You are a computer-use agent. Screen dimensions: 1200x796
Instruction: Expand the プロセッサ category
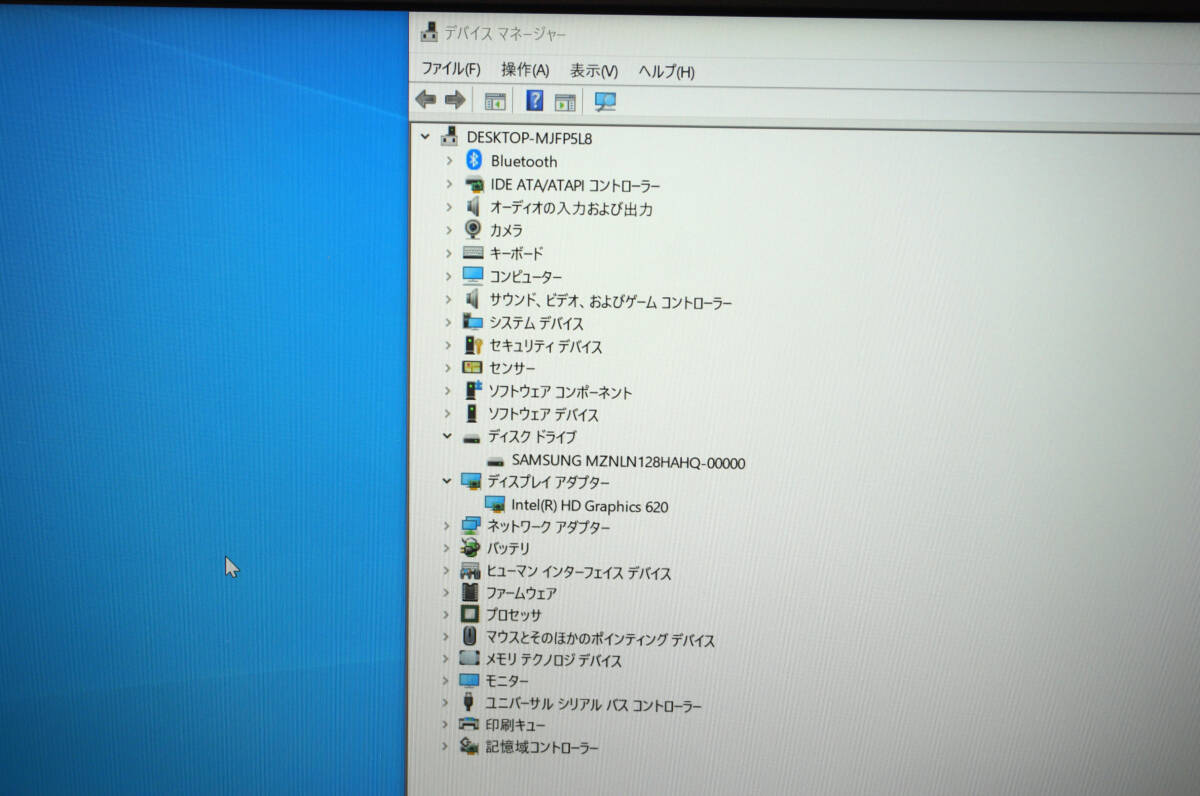coord(446,614)
